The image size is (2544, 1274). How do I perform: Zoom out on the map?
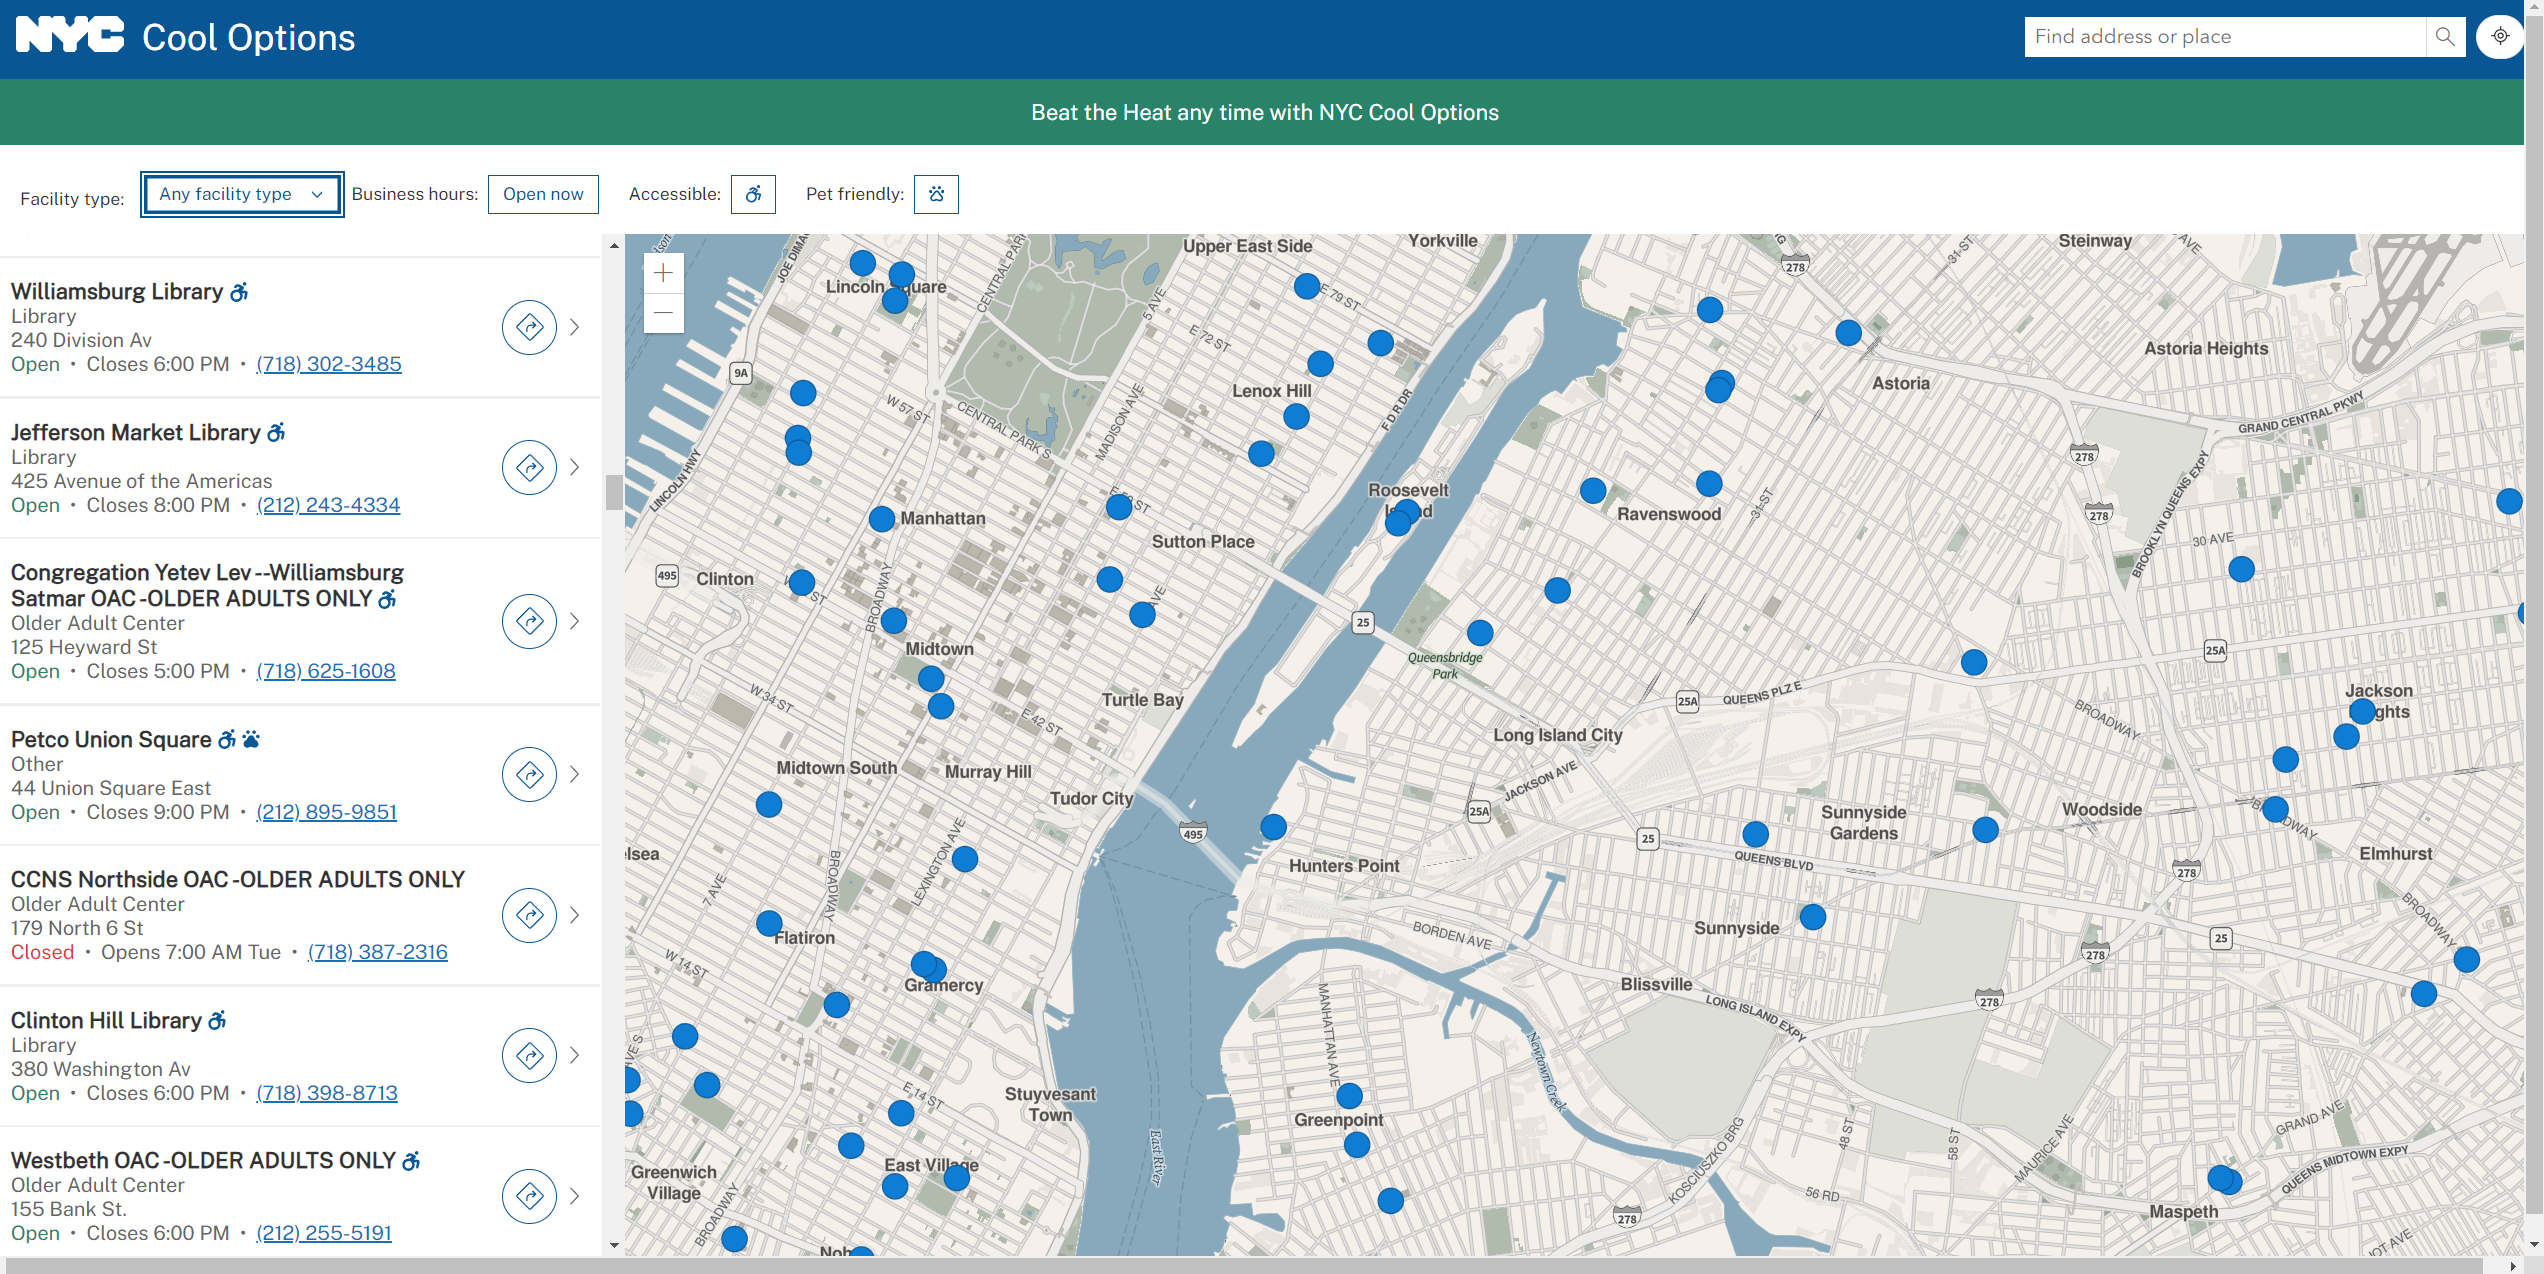(663, 313)
